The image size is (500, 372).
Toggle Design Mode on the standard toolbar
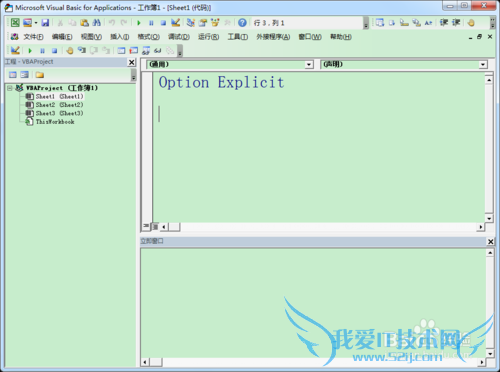coord(175,23)
